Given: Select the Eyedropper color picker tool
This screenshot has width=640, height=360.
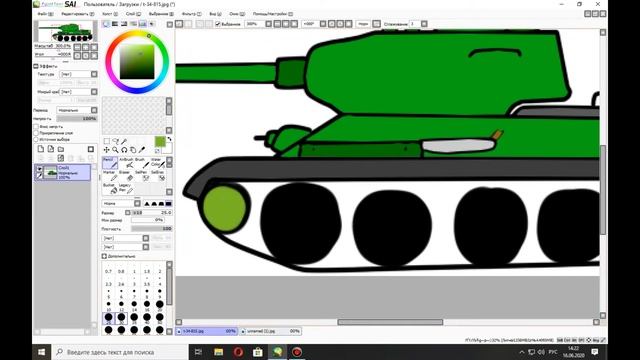Looking at the screenshot, I should tap(142, 150).
